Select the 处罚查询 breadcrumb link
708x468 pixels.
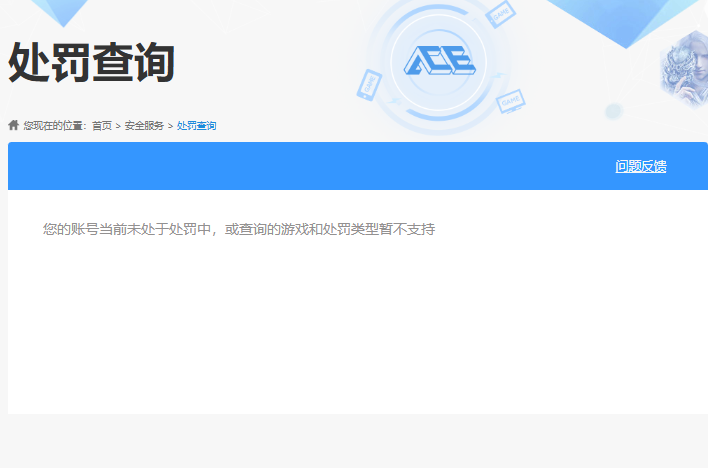196,126
